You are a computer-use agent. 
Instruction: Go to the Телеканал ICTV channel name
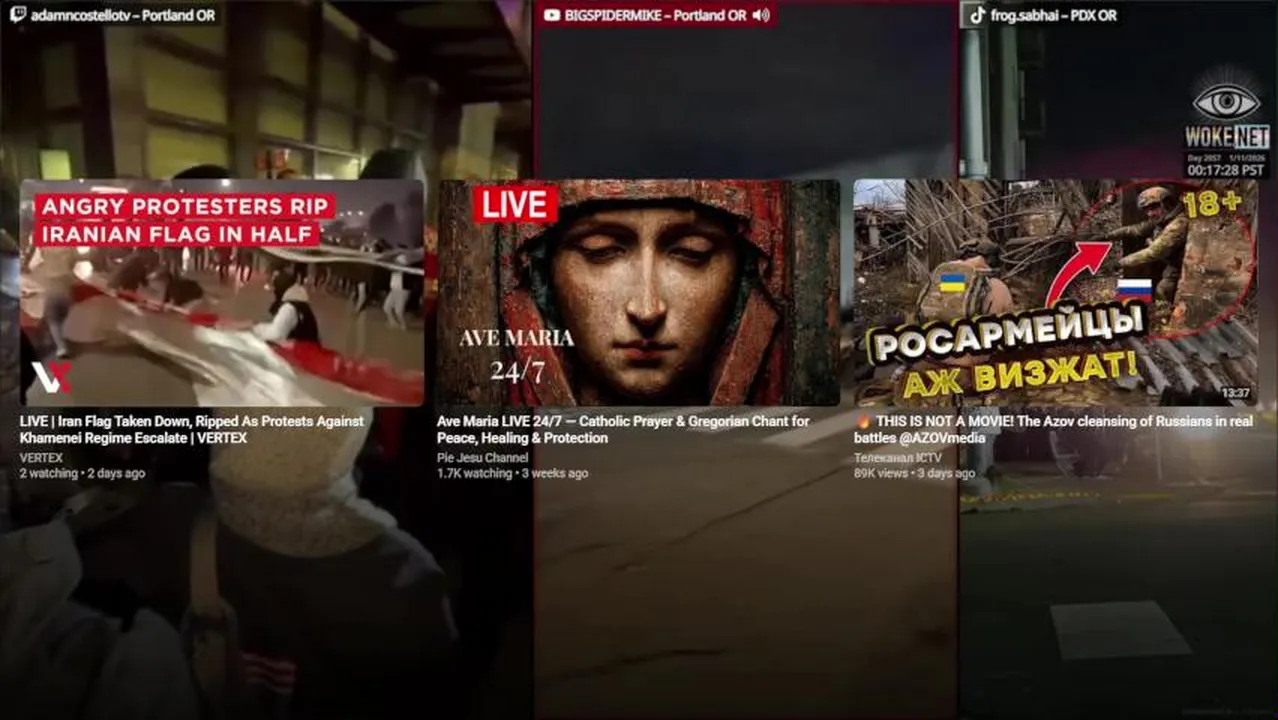[x=897, y=458]
